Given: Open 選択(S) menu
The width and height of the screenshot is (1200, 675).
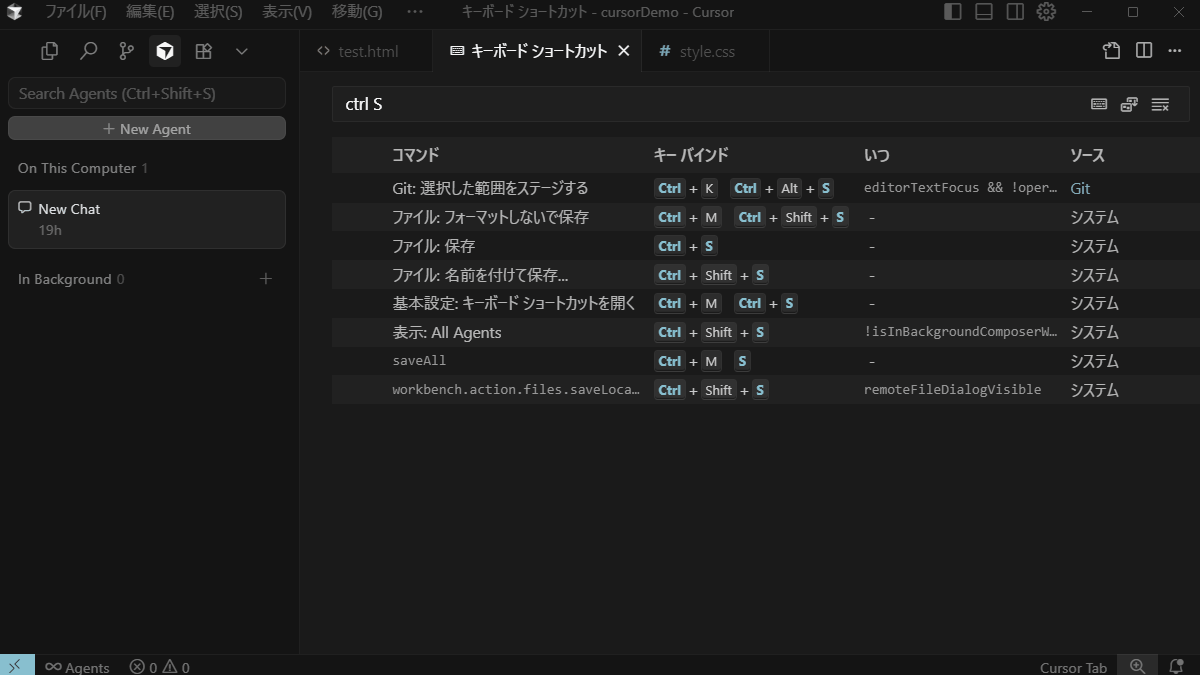Looking at the screenshot, I should [218, 12].
